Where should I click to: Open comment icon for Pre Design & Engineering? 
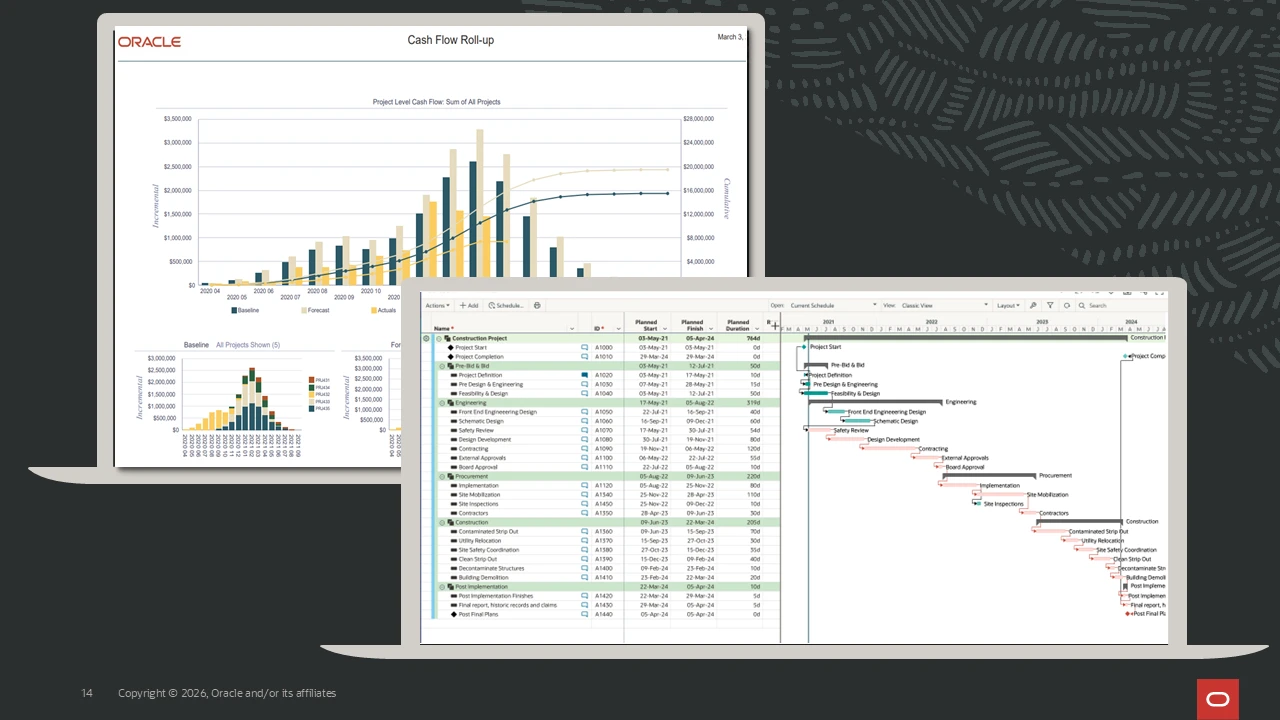click(585, 384)
